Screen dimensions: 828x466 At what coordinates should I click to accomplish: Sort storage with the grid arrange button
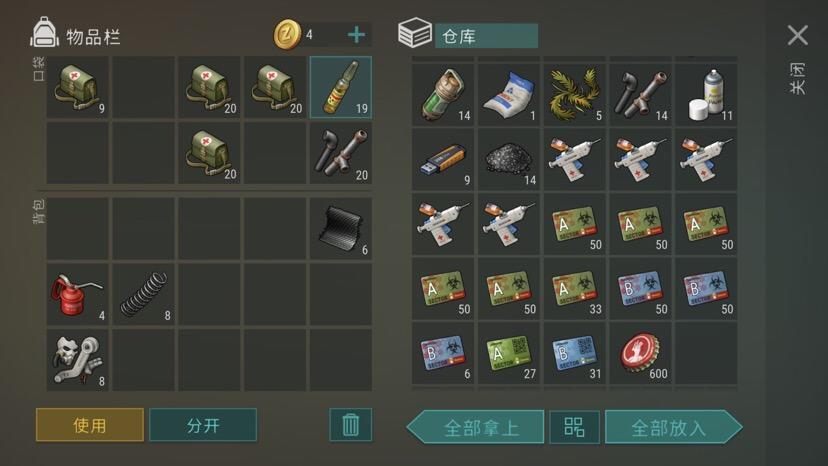pos(575,427)
